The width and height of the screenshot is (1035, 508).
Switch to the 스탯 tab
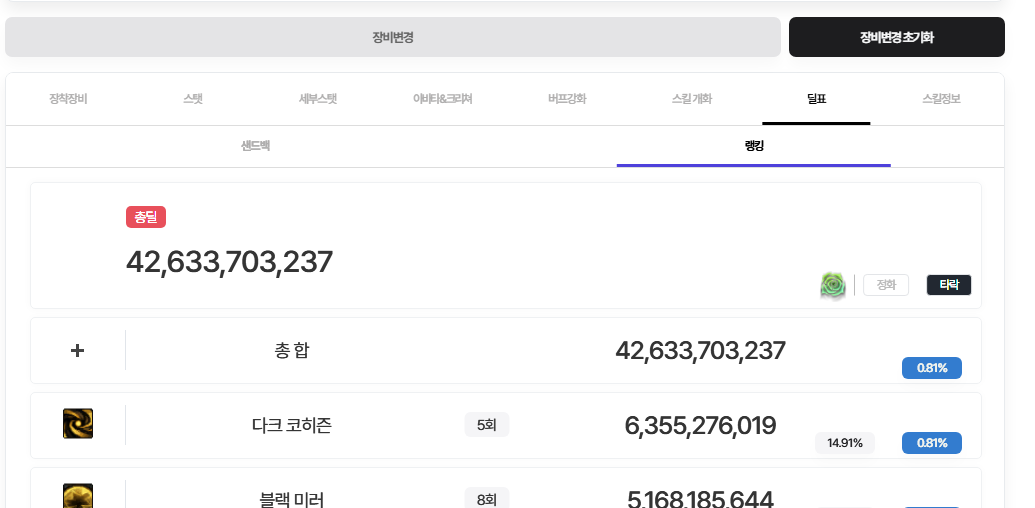point(193,99)
